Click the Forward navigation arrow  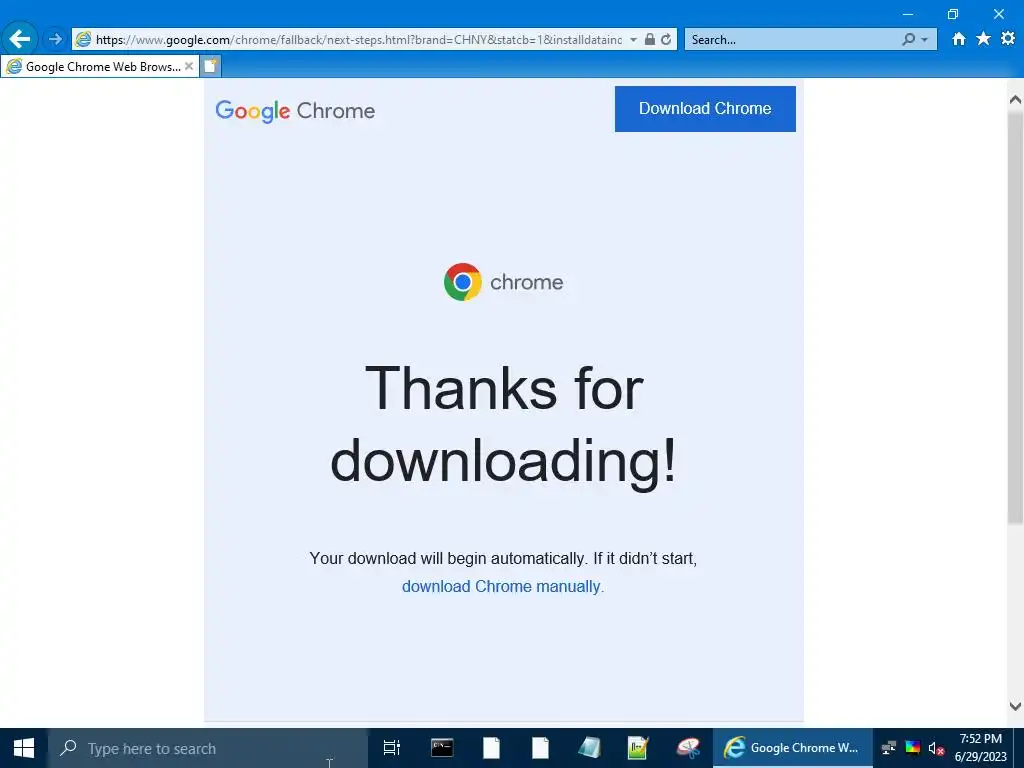[55, 39]
